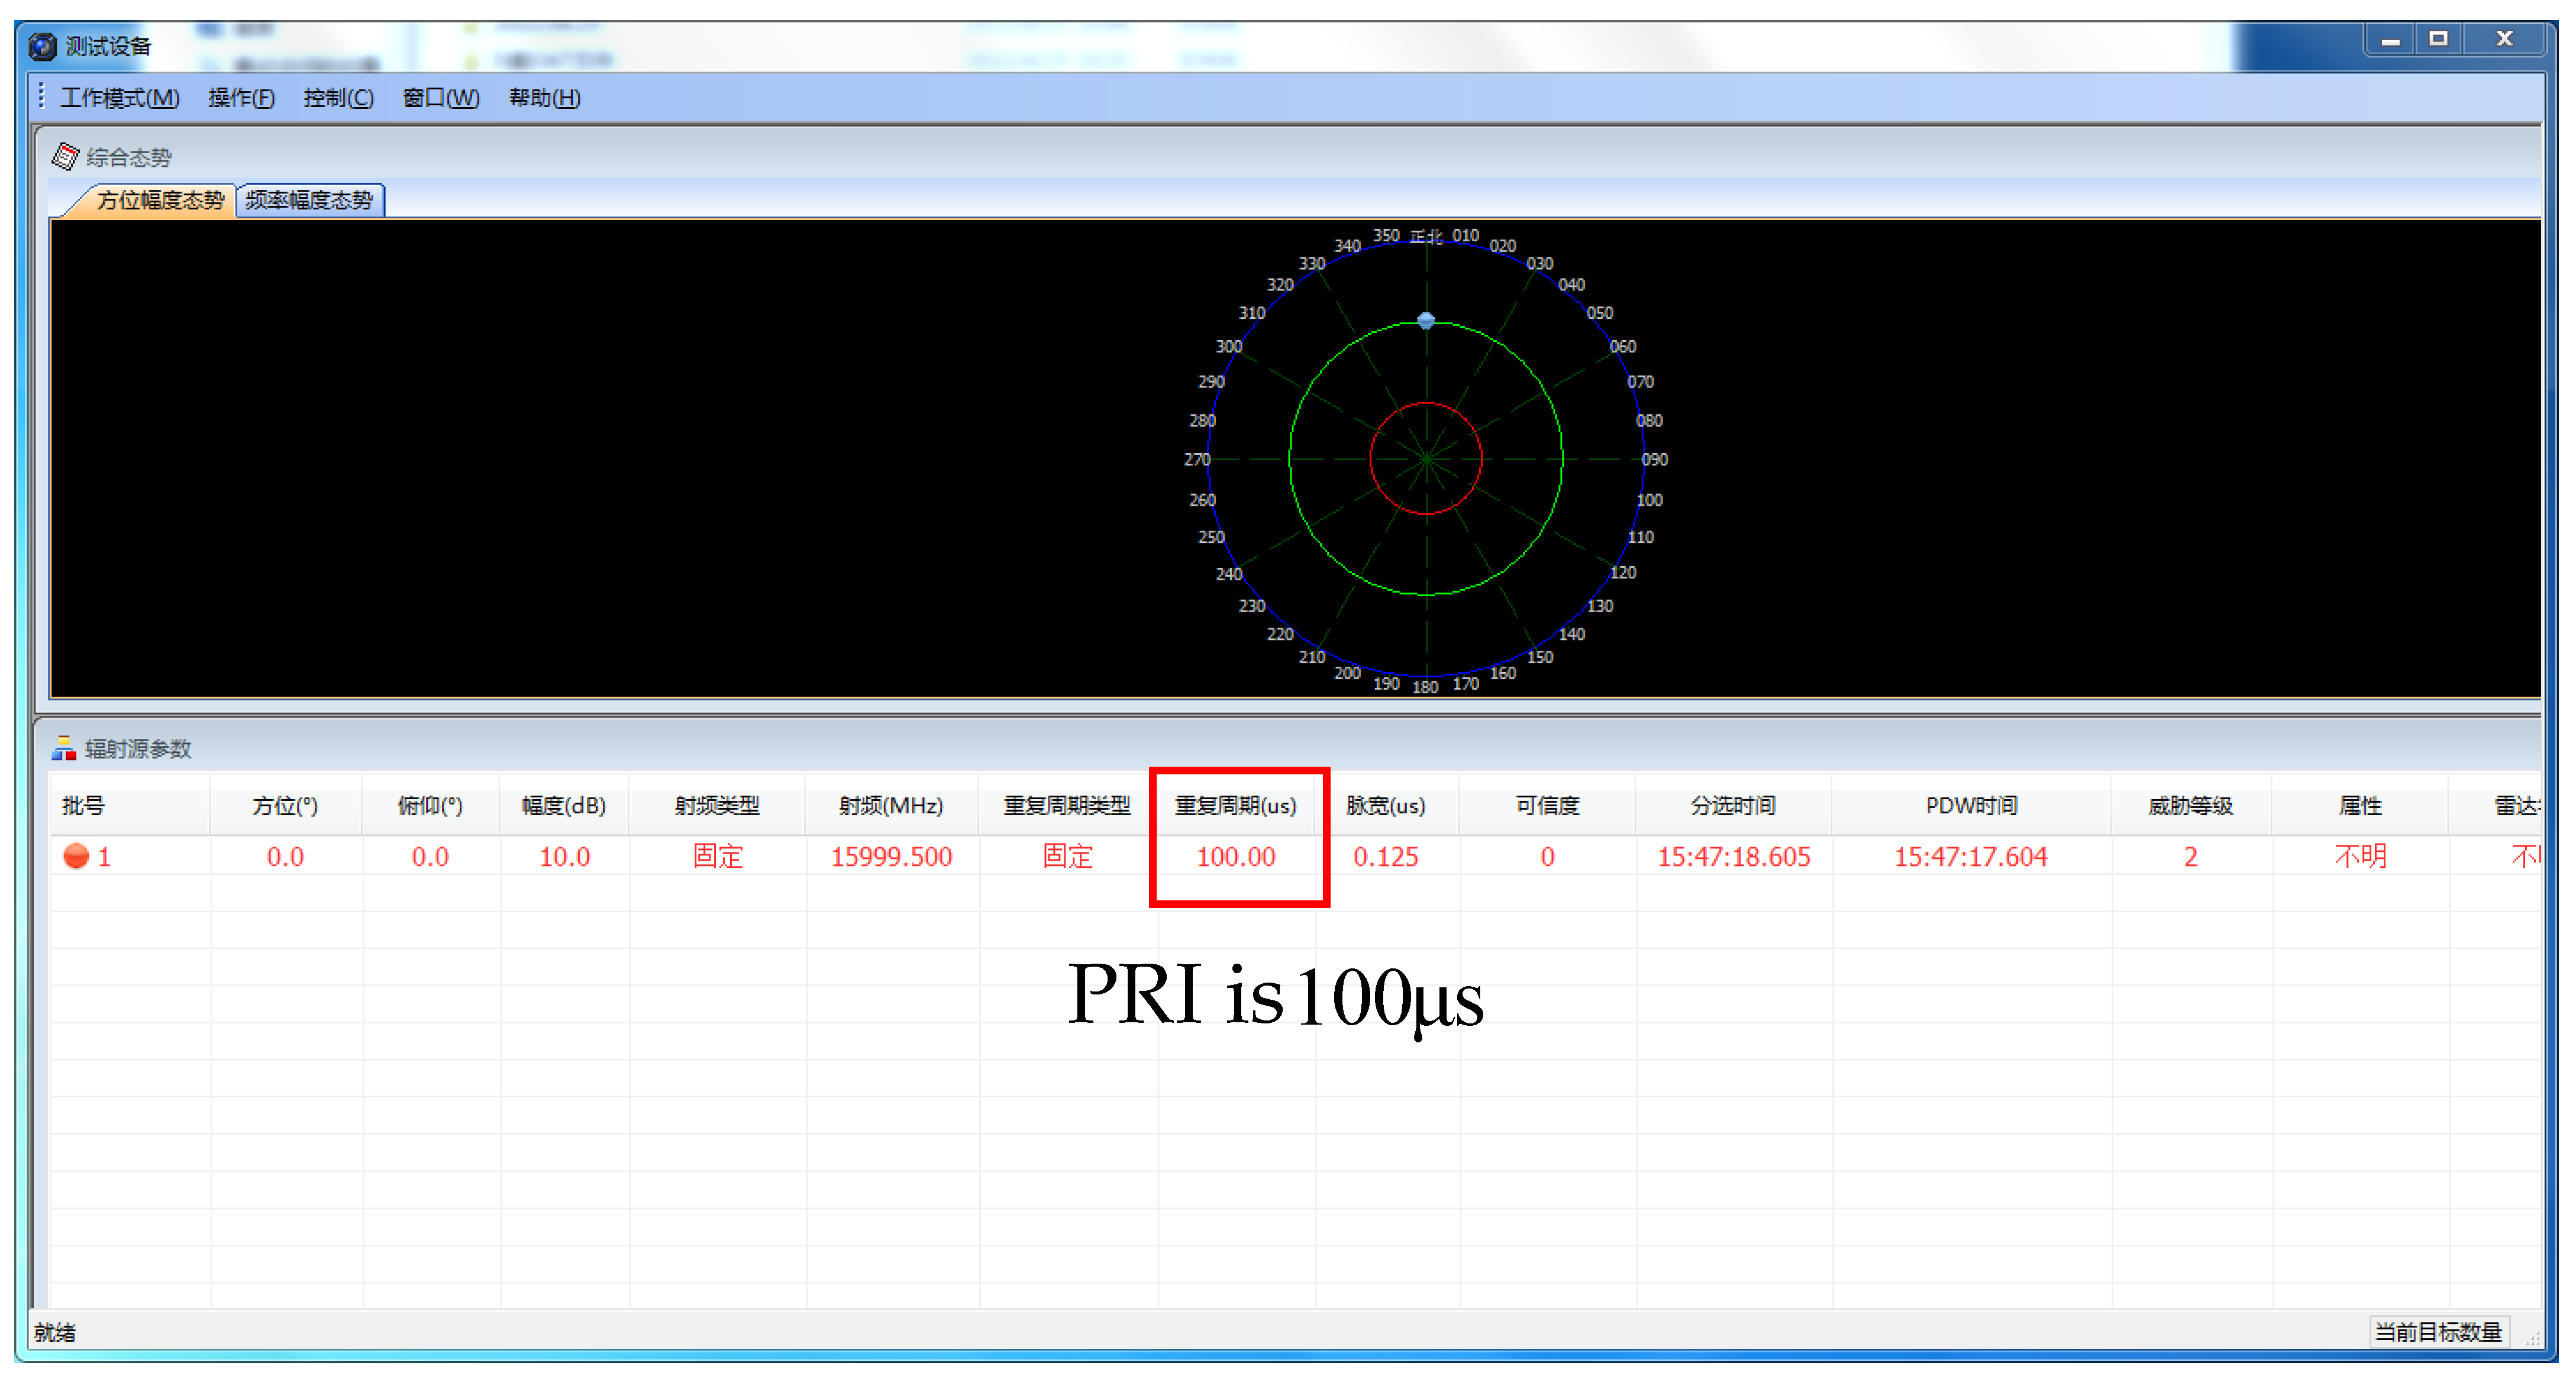Select the threat level cell showing 2

[x=2190, y=857]
